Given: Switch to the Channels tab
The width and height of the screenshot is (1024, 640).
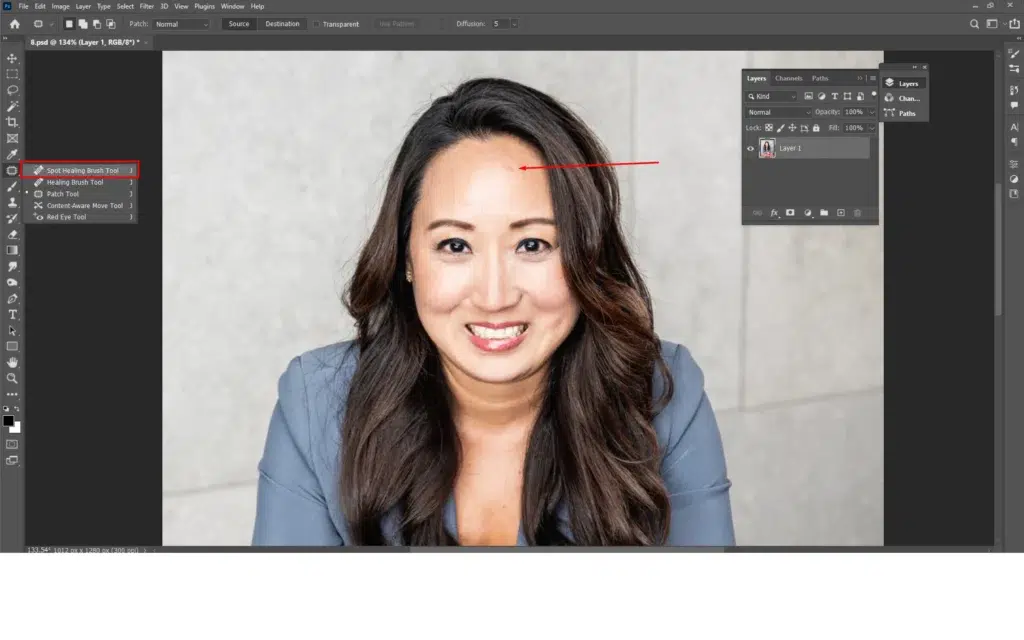Looking at the screenshot, I should (788, 78).
